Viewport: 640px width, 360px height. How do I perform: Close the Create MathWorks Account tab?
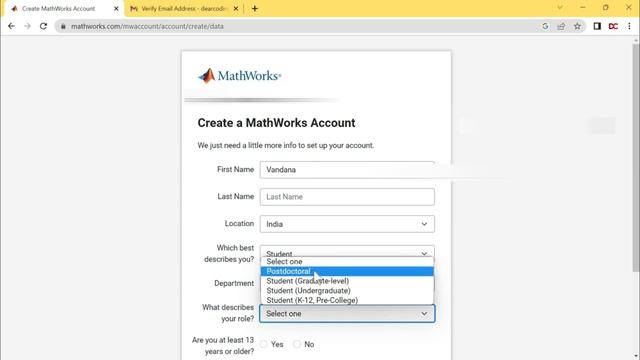coord(116,8)
